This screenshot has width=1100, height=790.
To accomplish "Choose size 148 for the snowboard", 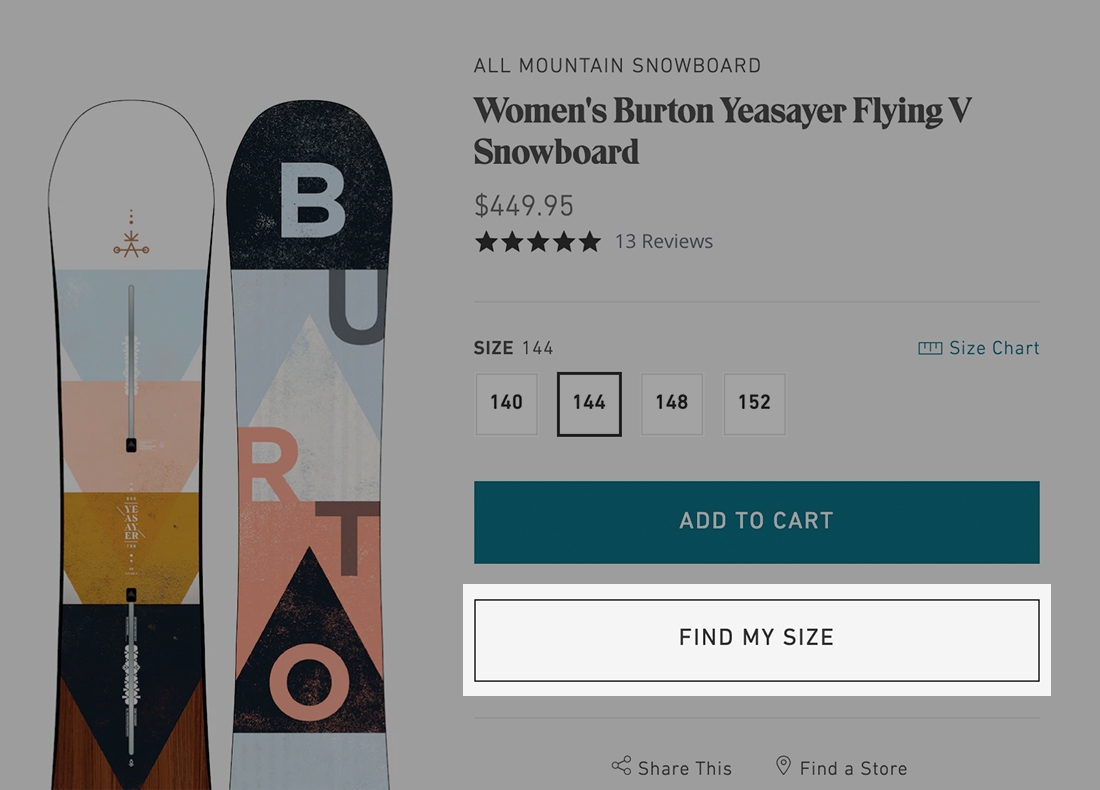I will [671, 403].
